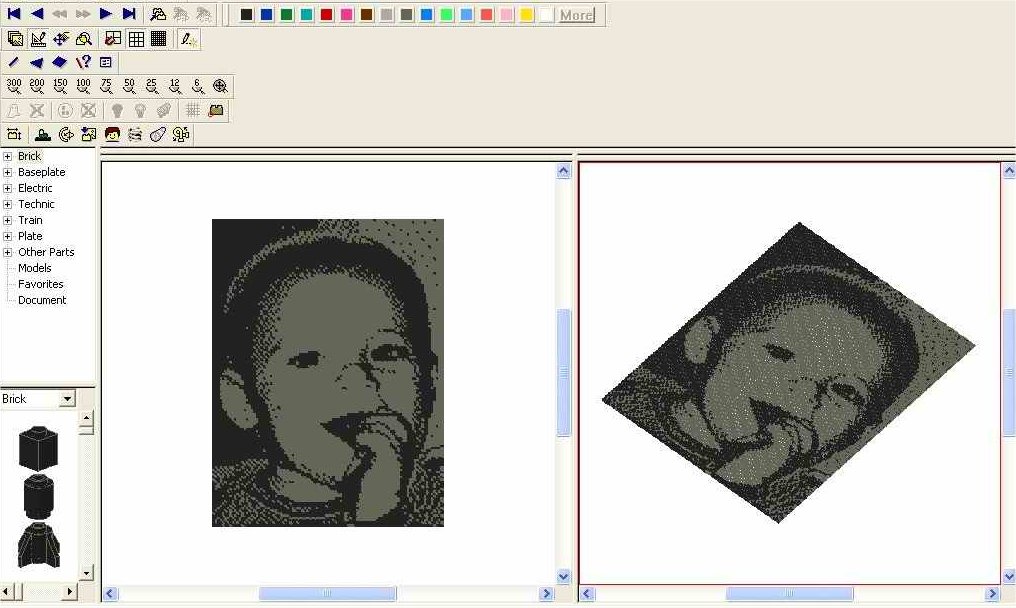Add a quad primitive
The image size is (1016, 608).
tap(59, 62)
